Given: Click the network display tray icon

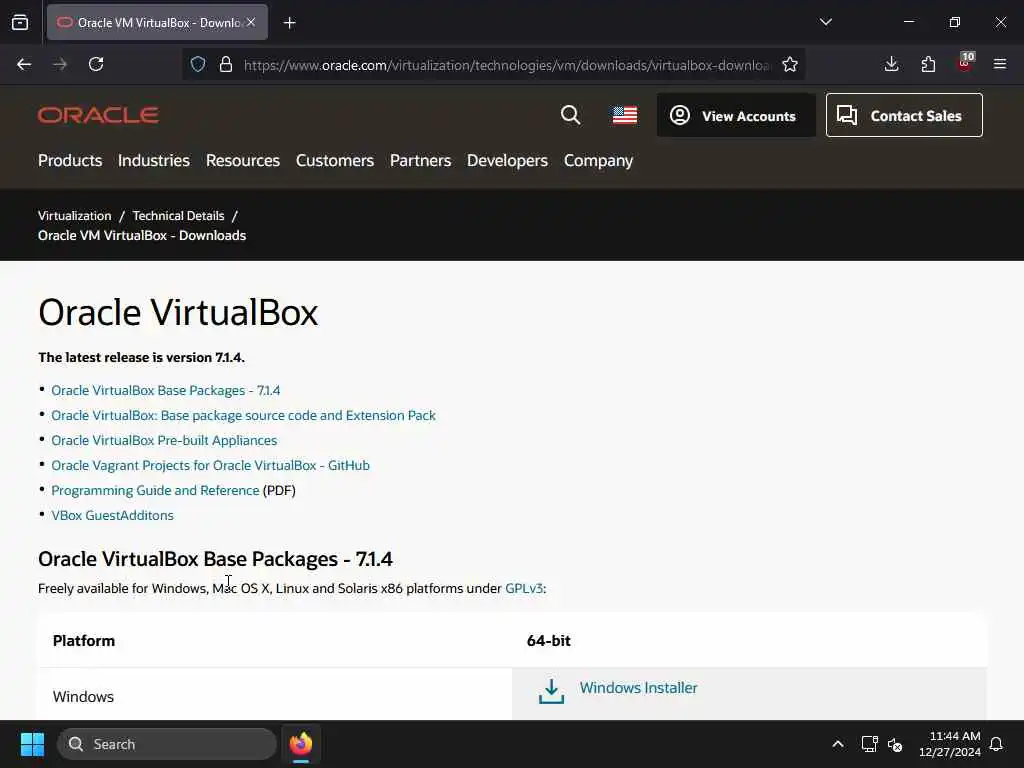Looking at the screenshot, I should (x=869, y=744).
